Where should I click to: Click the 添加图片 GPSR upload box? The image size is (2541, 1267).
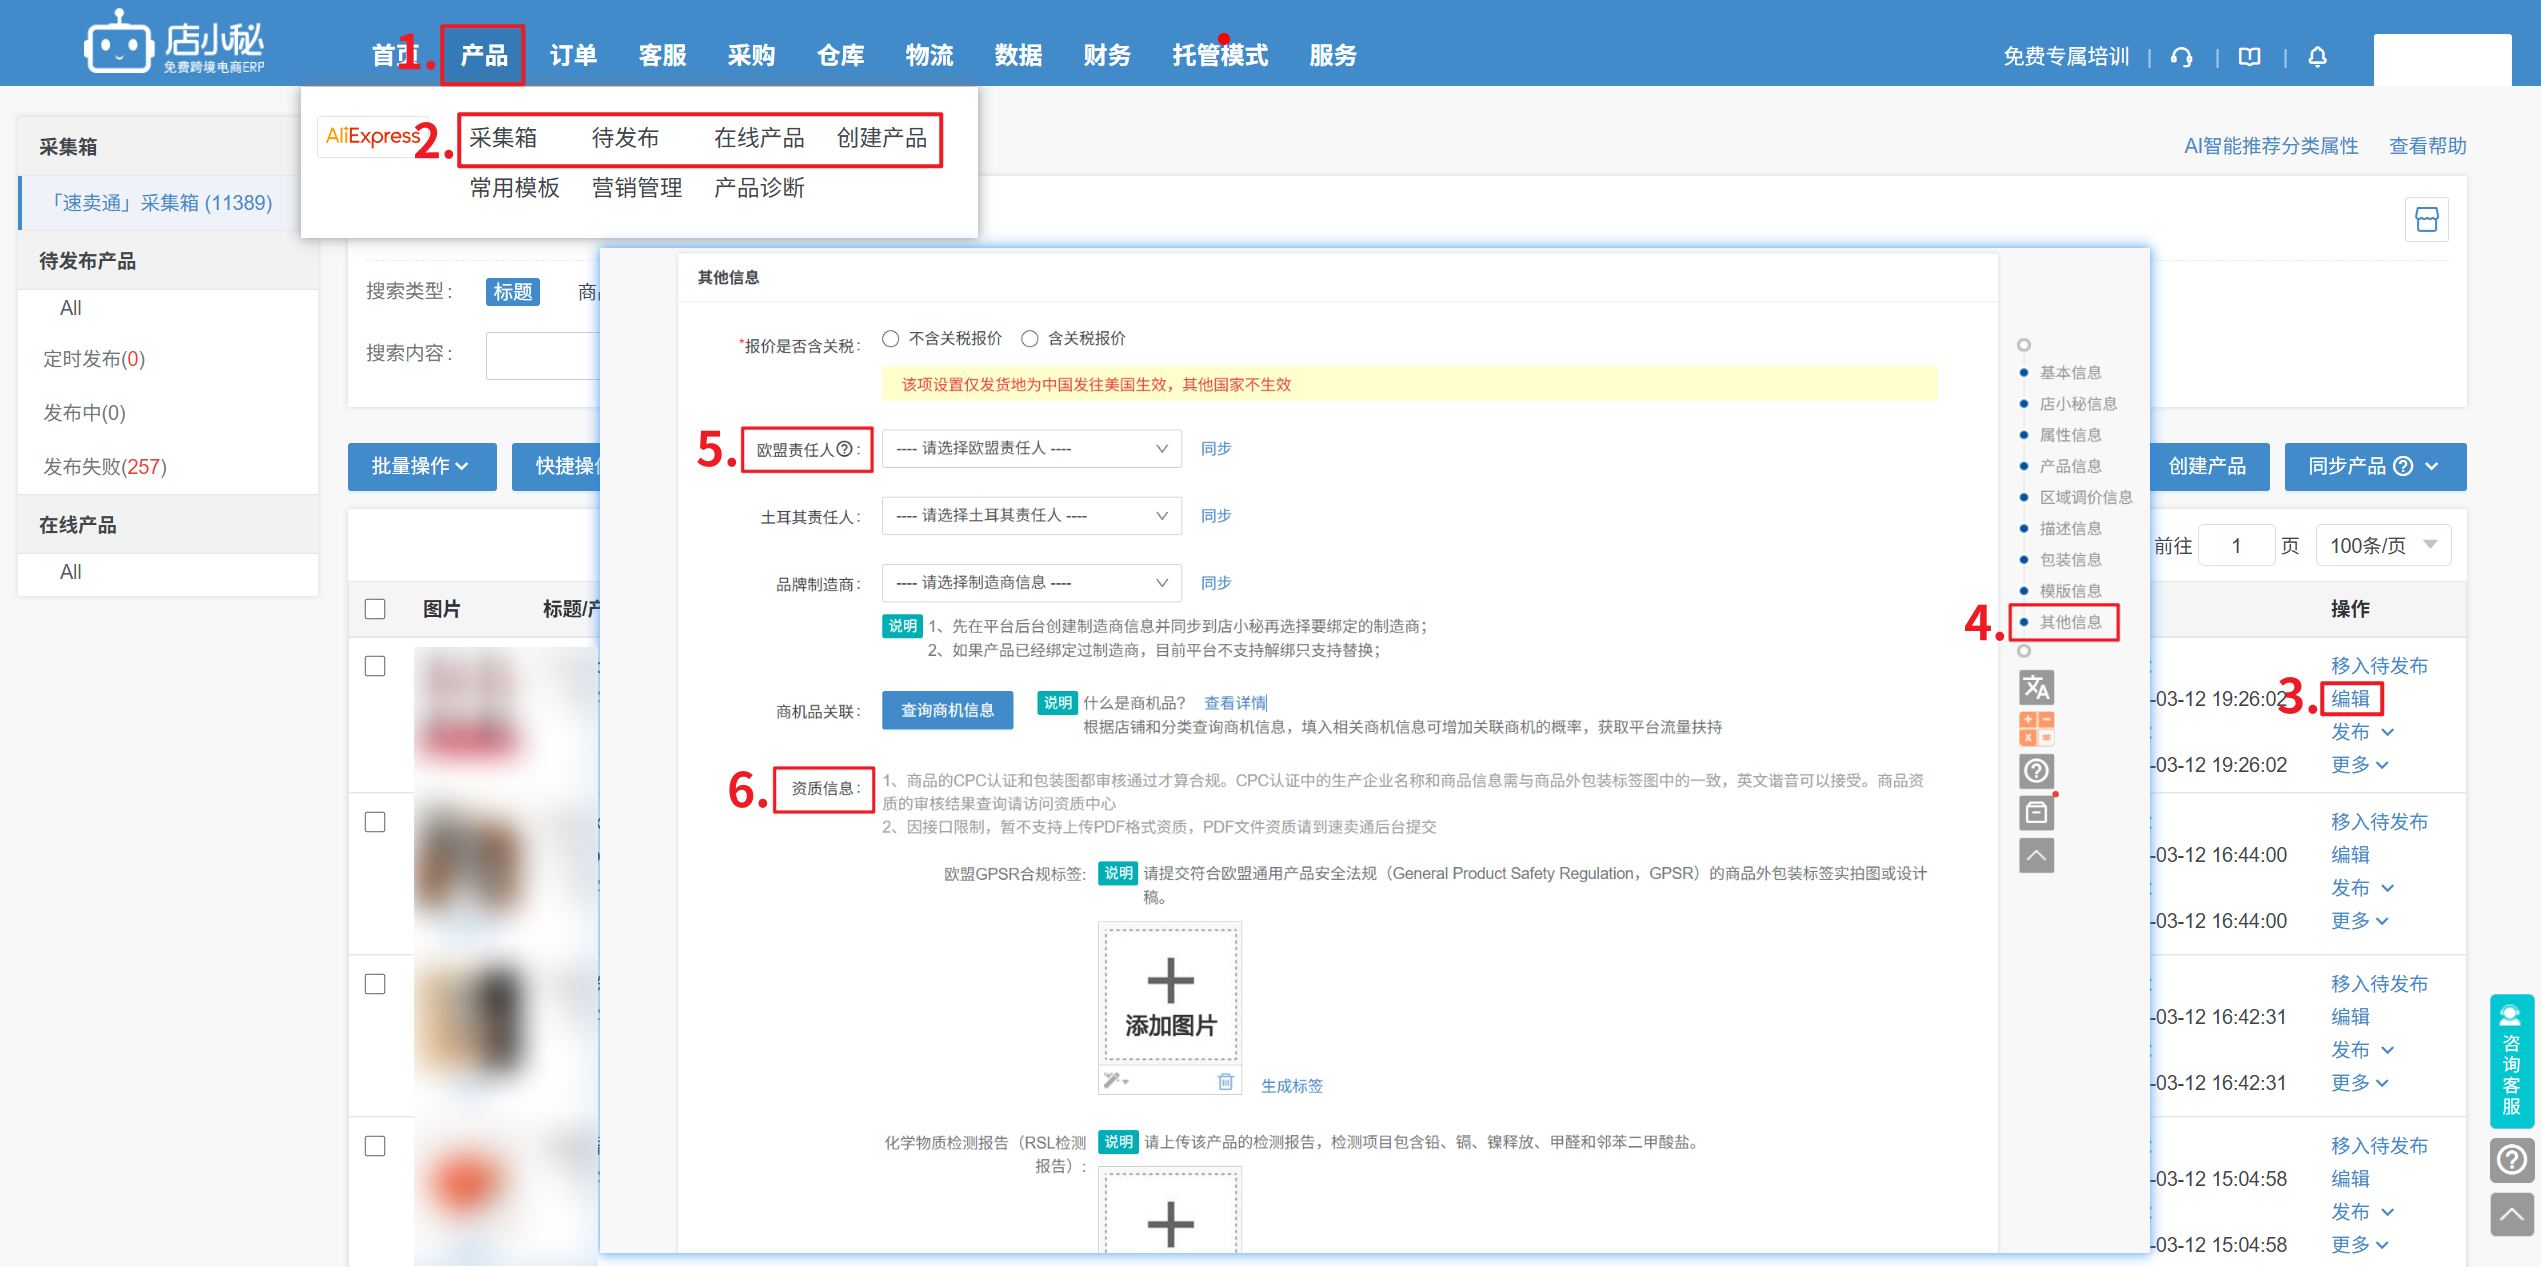click(1170, 995)
